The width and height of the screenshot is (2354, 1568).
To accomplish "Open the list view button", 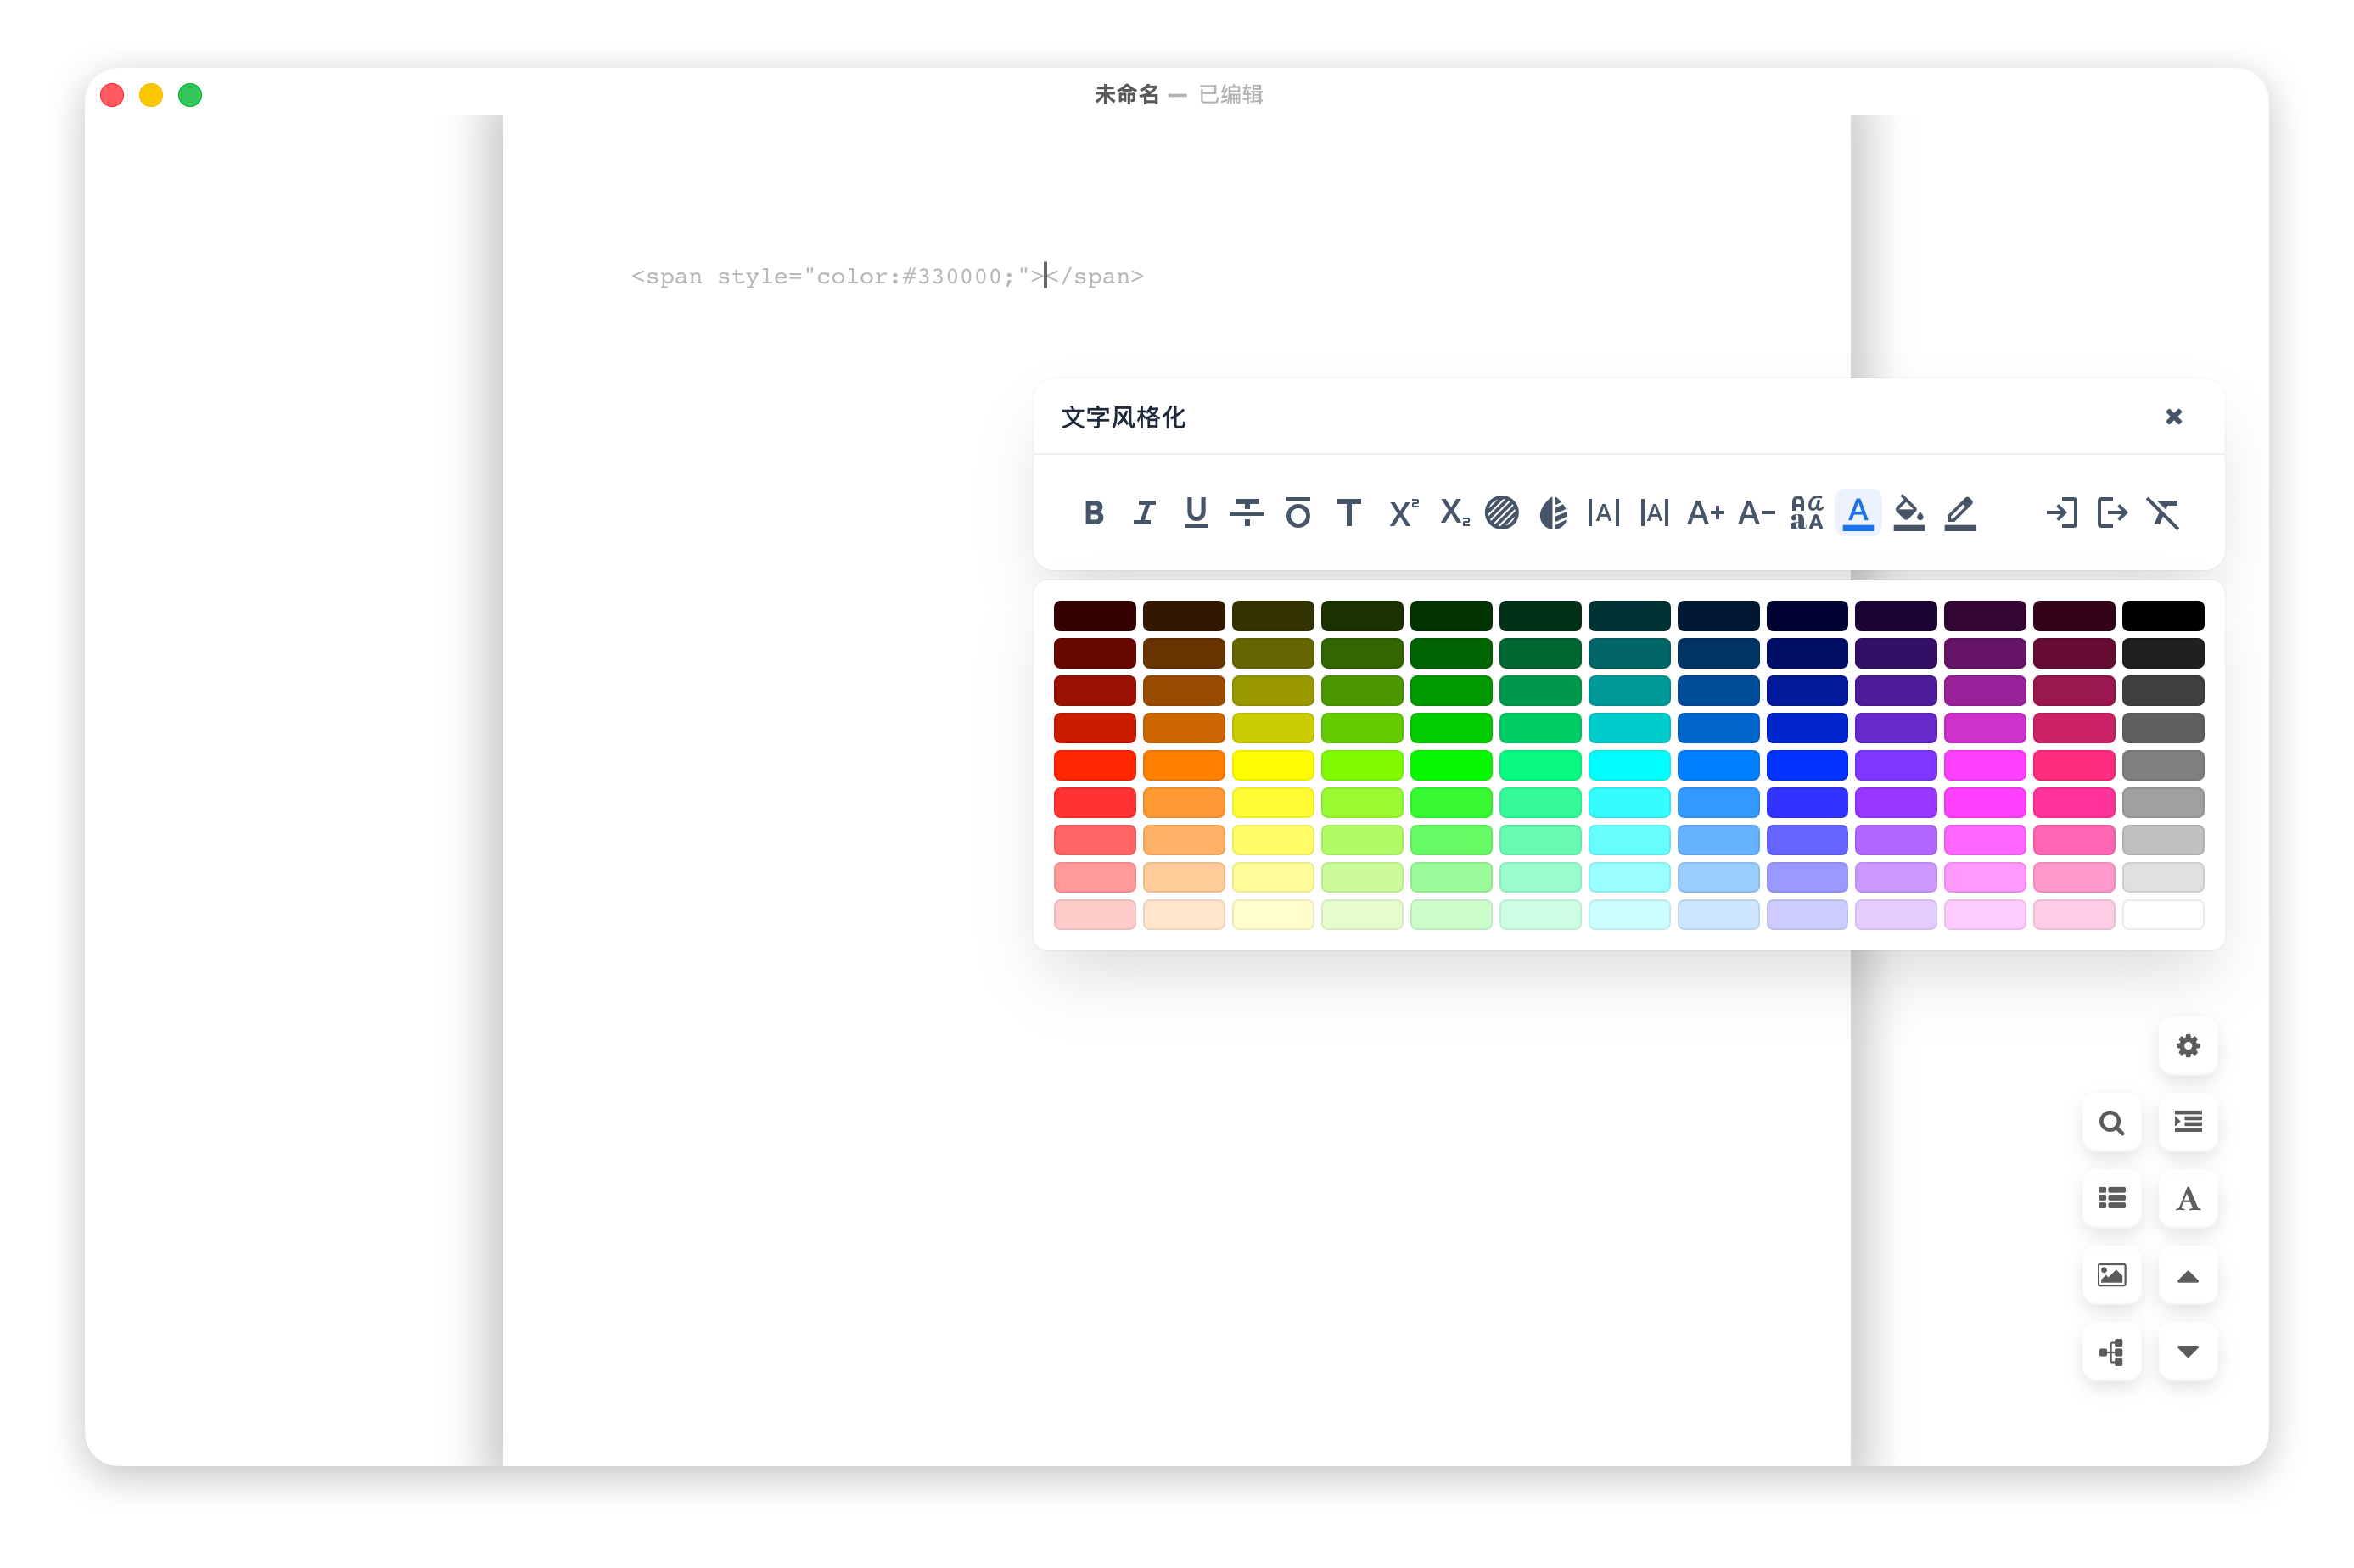I will (x=2112, y=1198).
